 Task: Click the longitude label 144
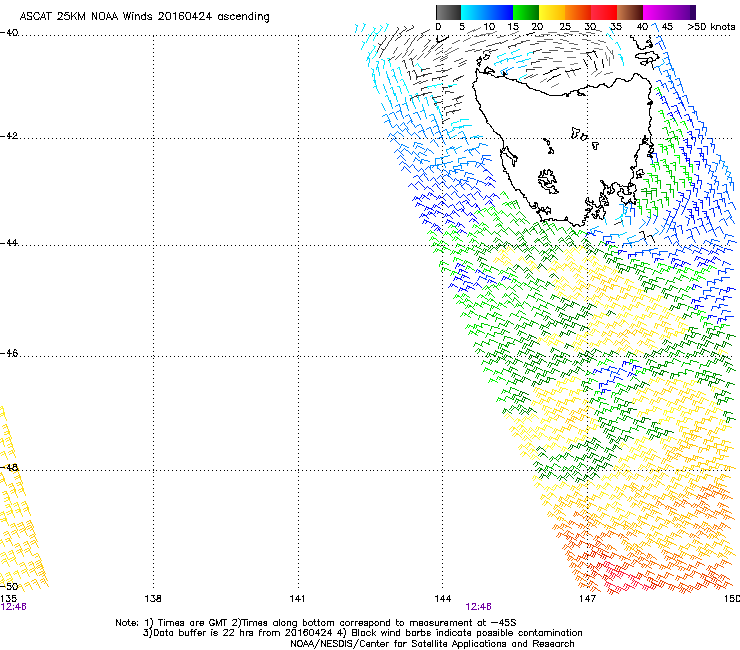click(x=443, y=599)
